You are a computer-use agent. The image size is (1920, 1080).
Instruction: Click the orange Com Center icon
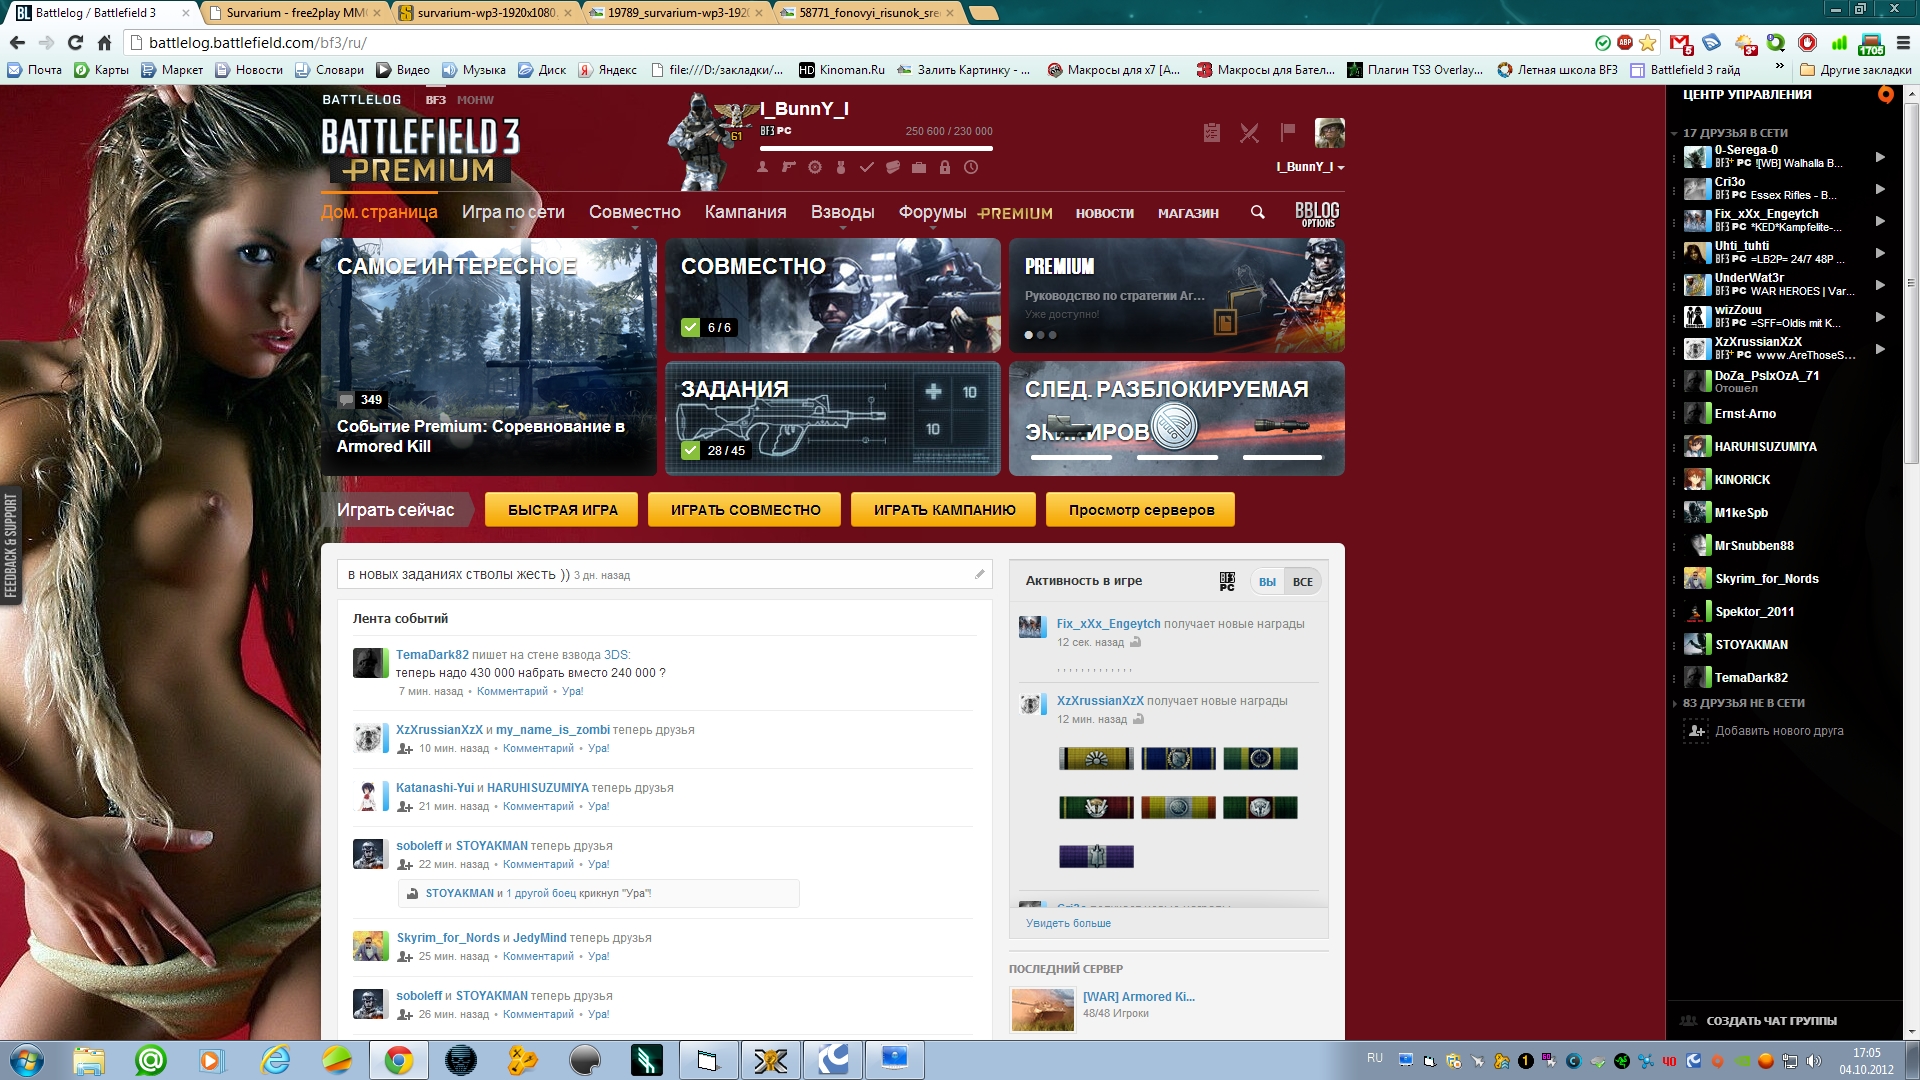1885,95
